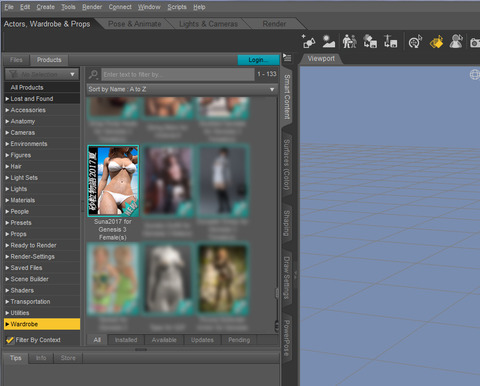Open the Create menu
Viewport: 480px width, 386px height.
[x=45, y=7]
